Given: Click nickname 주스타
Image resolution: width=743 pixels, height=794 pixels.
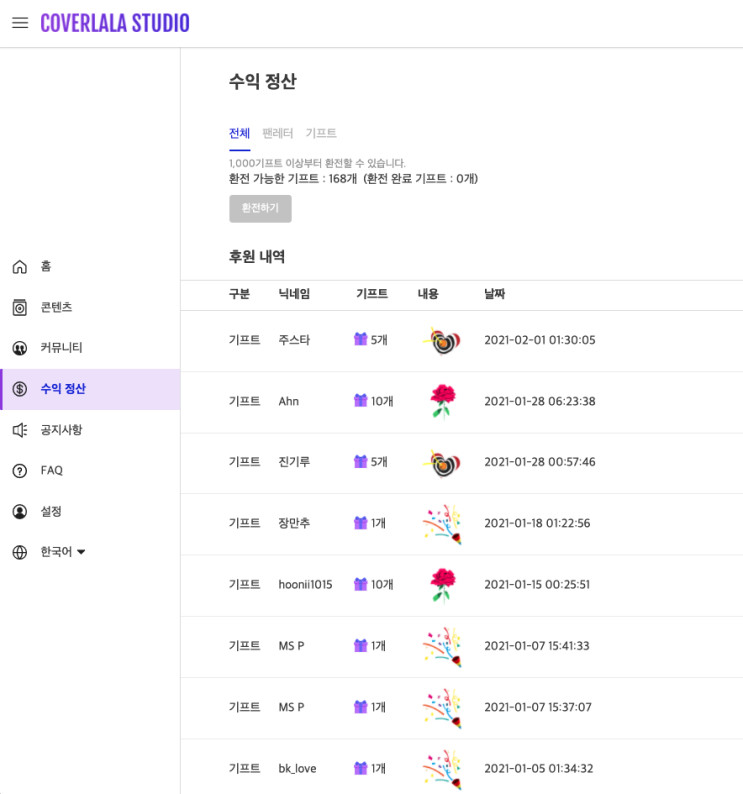Looking at the screenshot, I should click(294, 340).
